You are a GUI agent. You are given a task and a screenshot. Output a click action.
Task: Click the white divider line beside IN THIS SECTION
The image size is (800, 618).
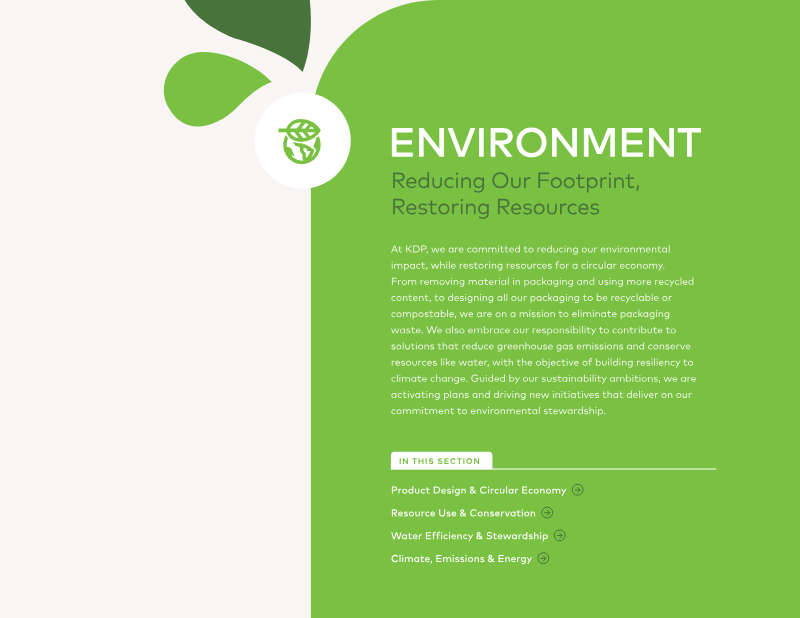(x=605, y=468)
